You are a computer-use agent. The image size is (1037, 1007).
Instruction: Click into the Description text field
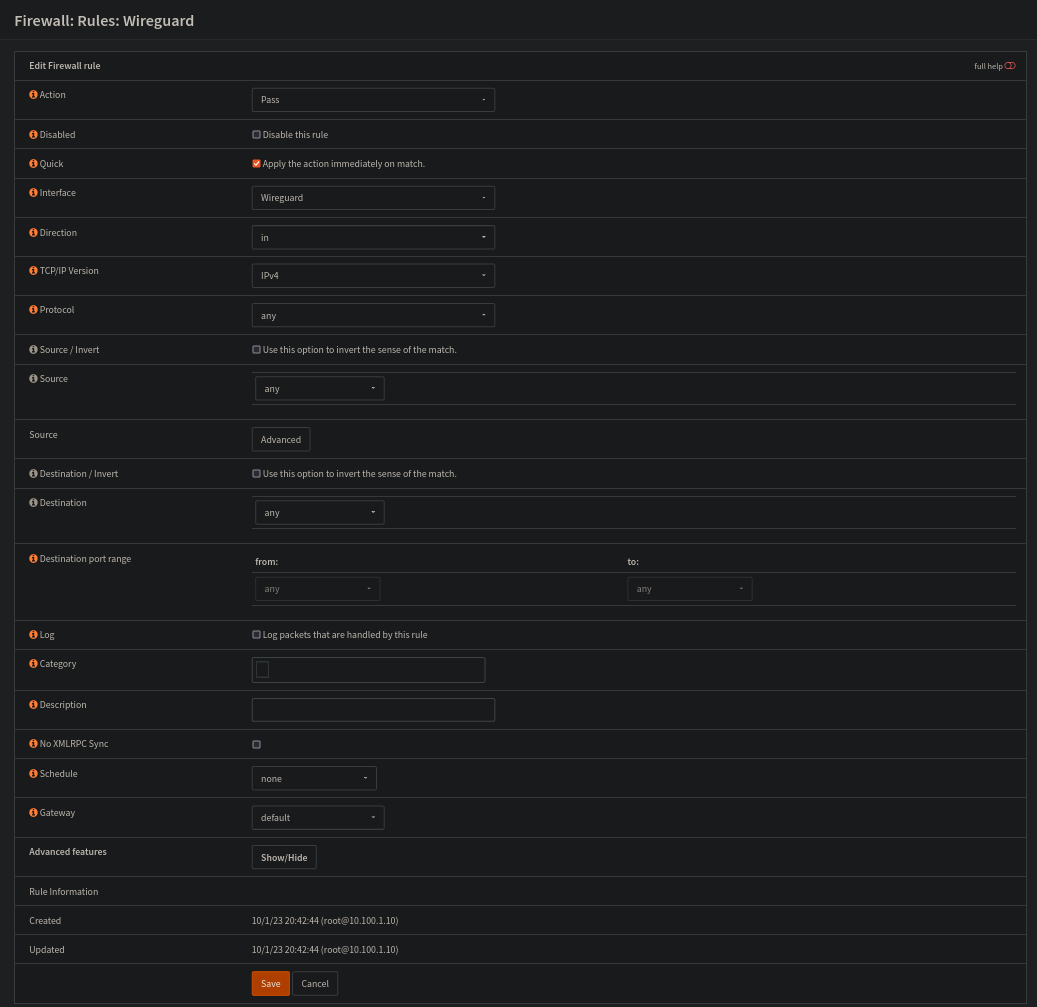[x=373, y=710]
